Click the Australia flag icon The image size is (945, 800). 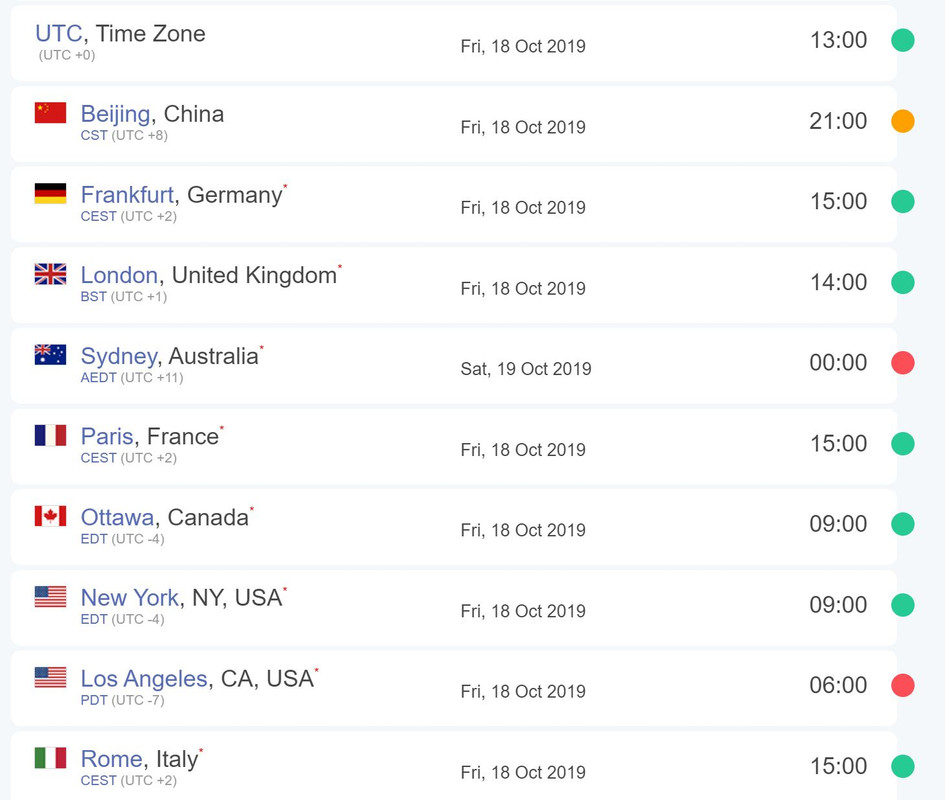[x=51, y=354]
